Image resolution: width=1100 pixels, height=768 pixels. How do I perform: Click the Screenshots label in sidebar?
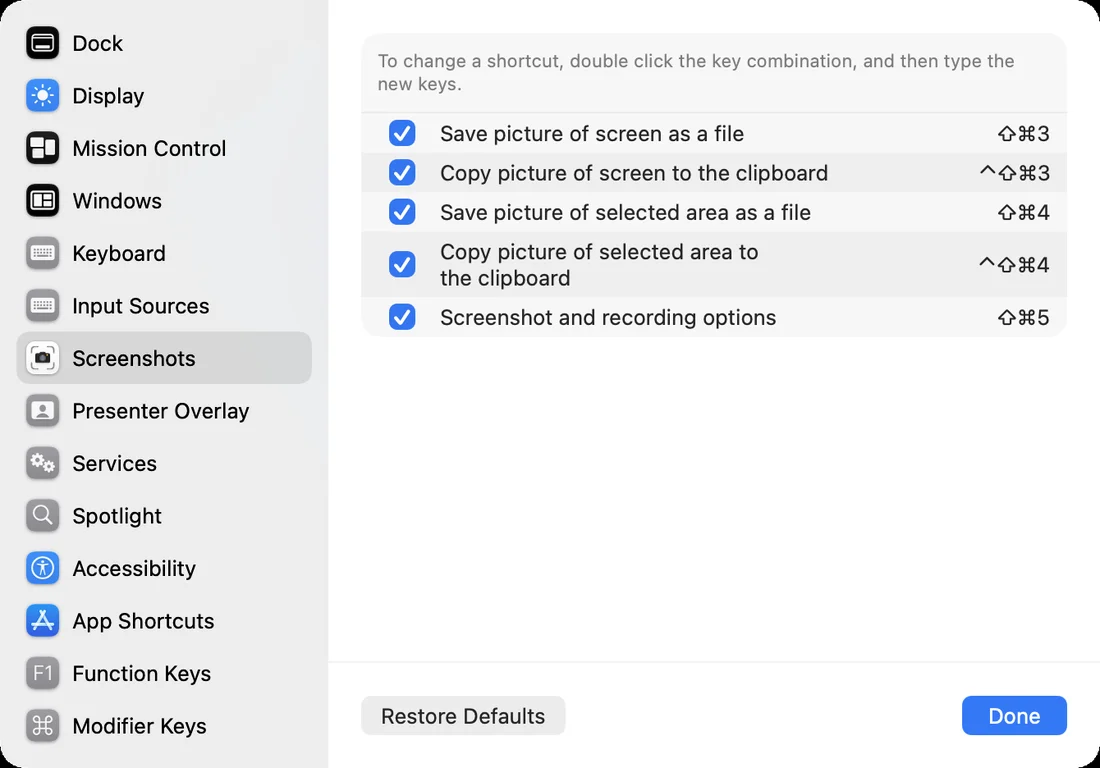tap(134, 358)
